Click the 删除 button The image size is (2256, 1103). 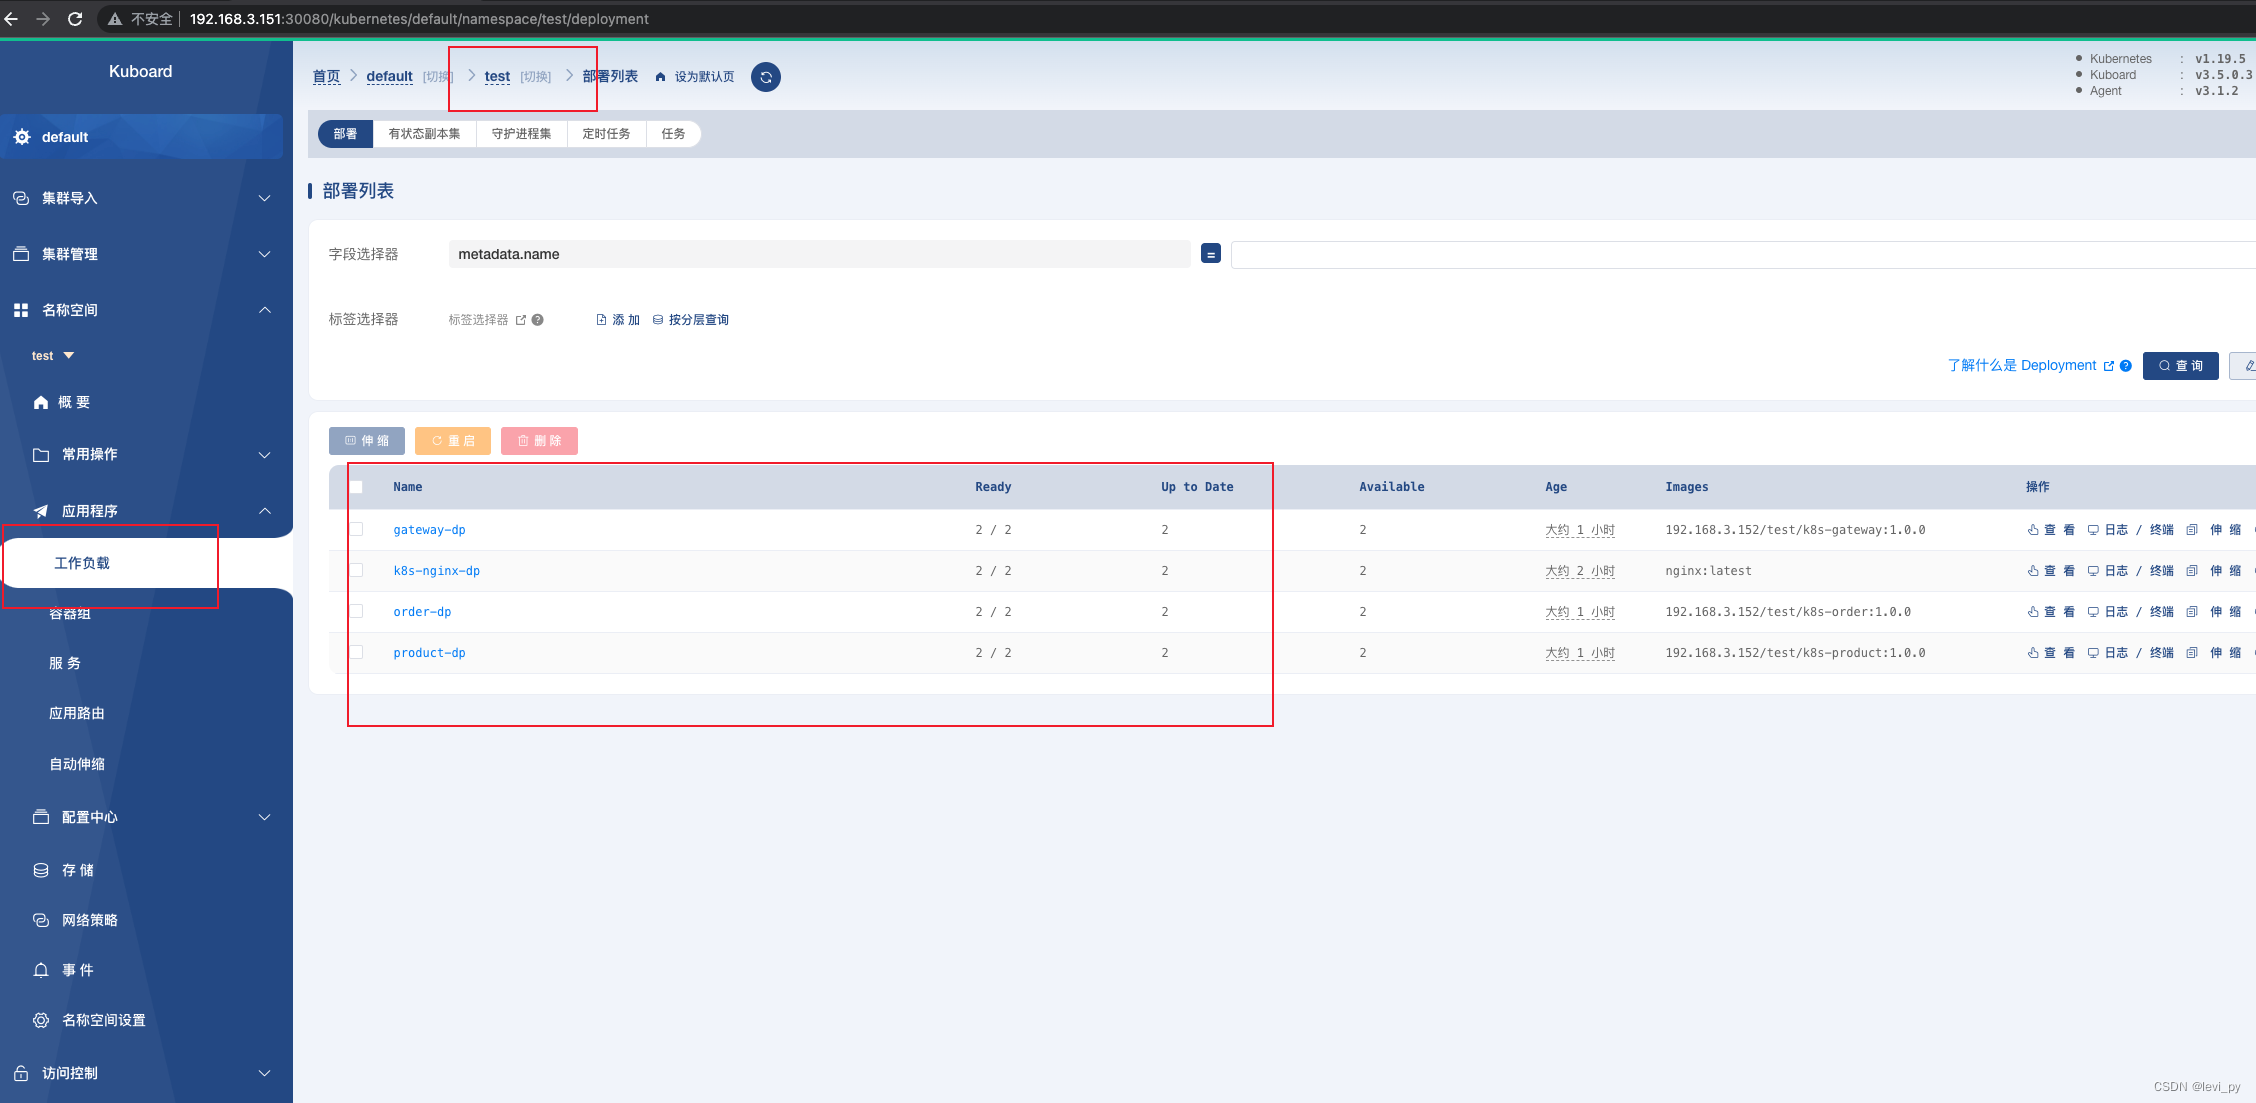539,441
